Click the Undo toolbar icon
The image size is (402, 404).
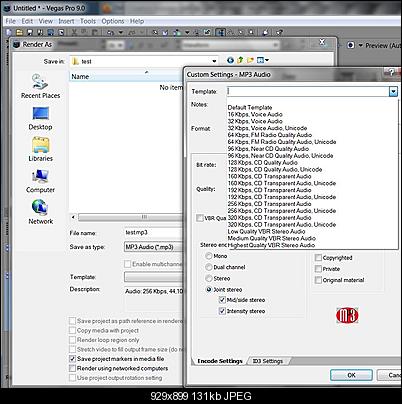(110, 32)
